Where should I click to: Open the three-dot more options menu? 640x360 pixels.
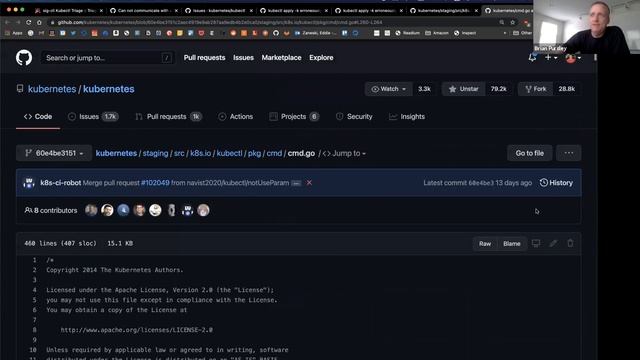(x=569, y=153)
